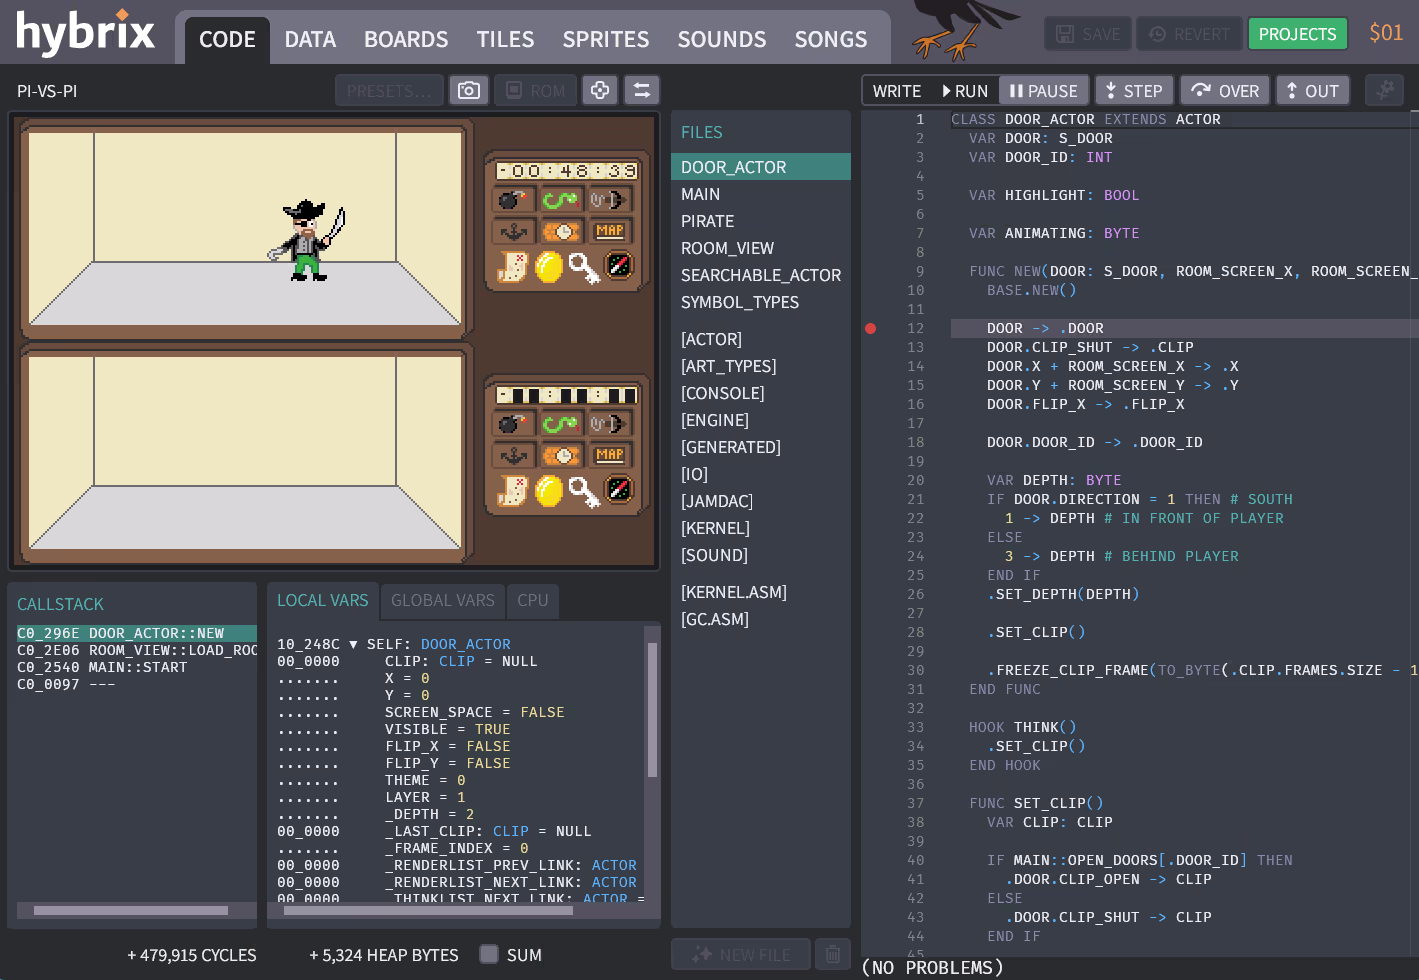Open the PROJECTS page
The height and width of the screenshot is (980, 1419).
[x=1297, y=34]
